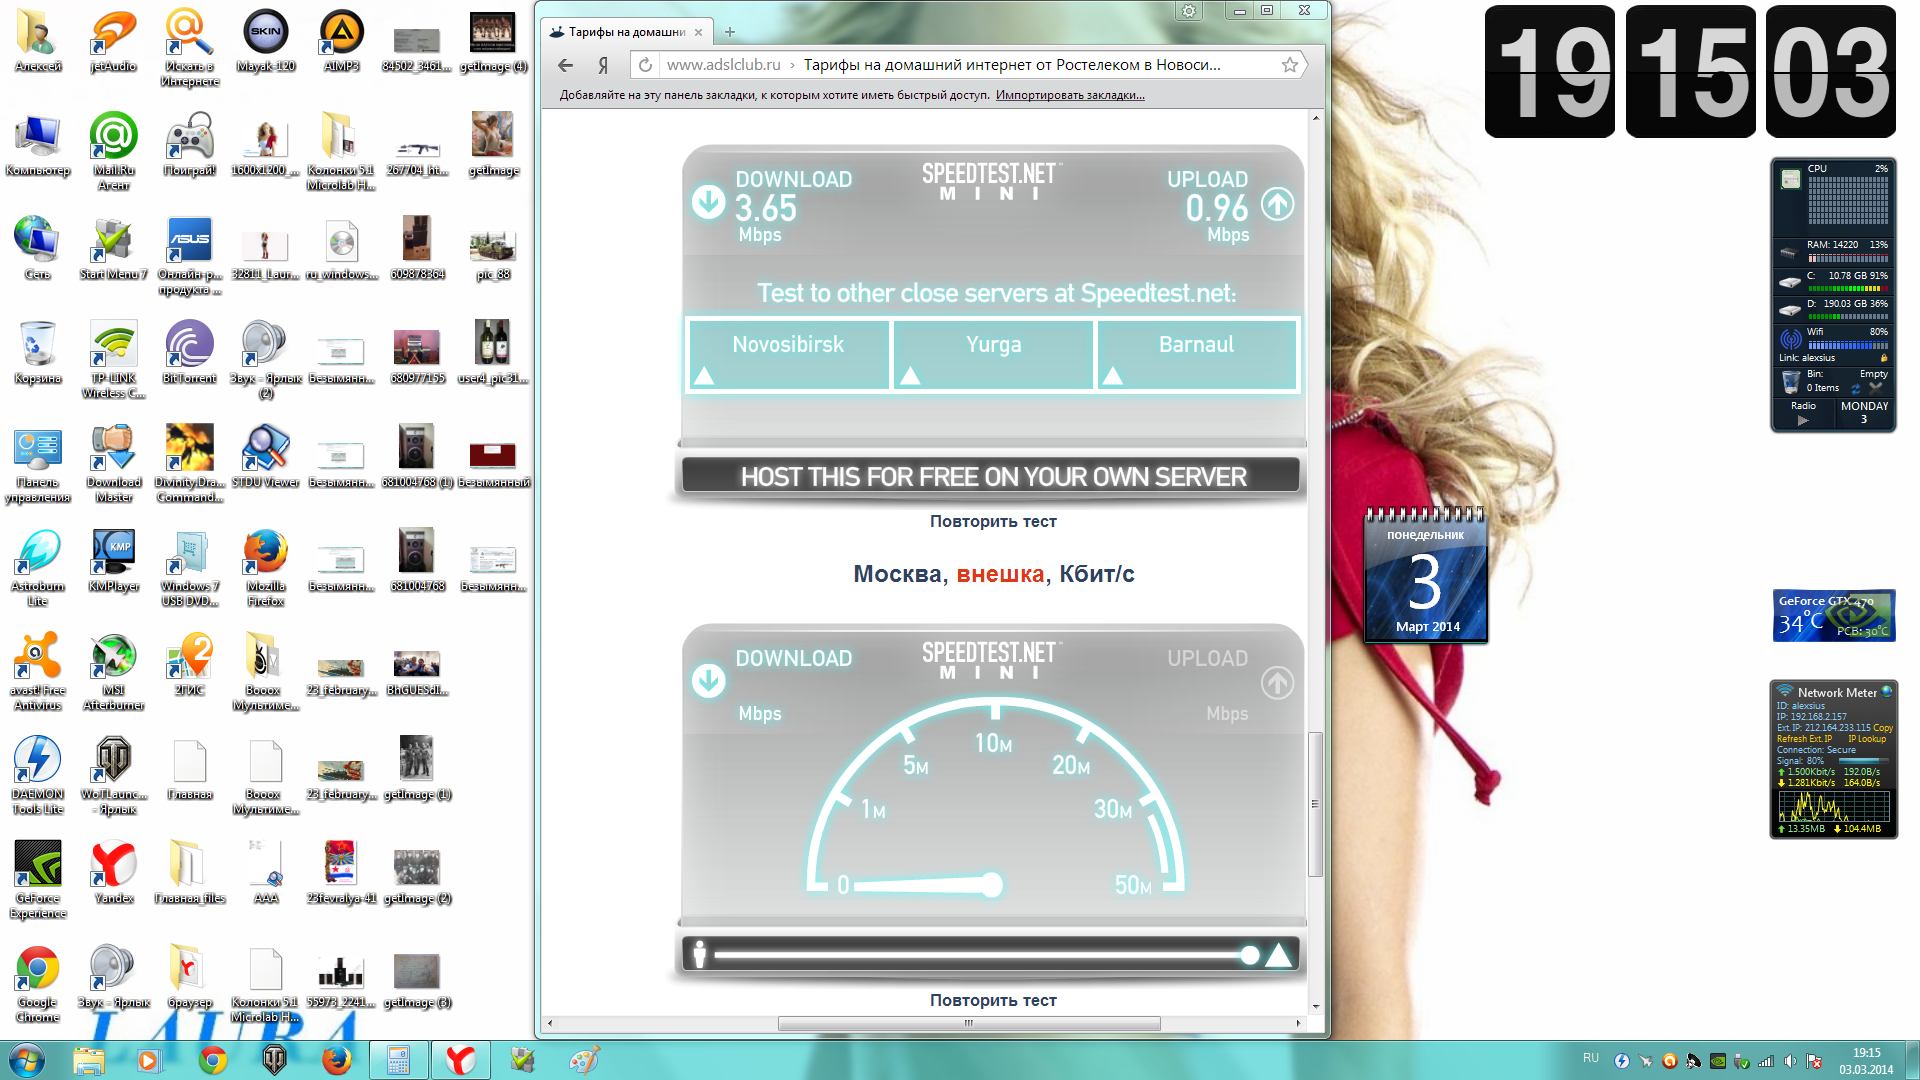Click 'IP Lookup' in Network Meter gadget
The width and height of the screenshot is (1920, 1080).
[1867, 739]
